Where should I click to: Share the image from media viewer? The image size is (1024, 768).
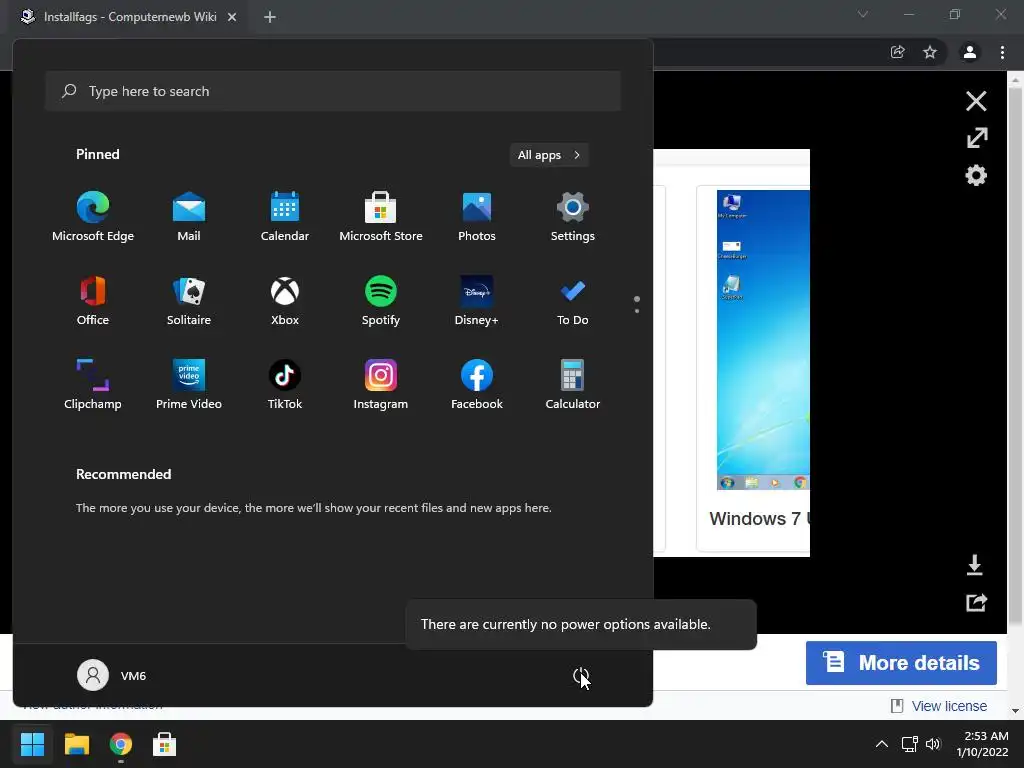tap(976, 602)
